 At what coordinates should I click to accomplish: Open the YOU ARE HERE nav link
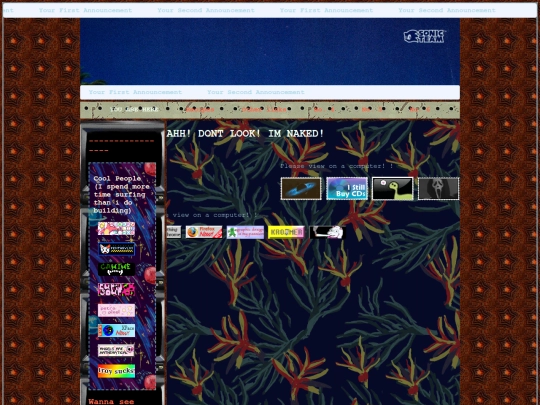pyautogui.click(x=134, y=110)
